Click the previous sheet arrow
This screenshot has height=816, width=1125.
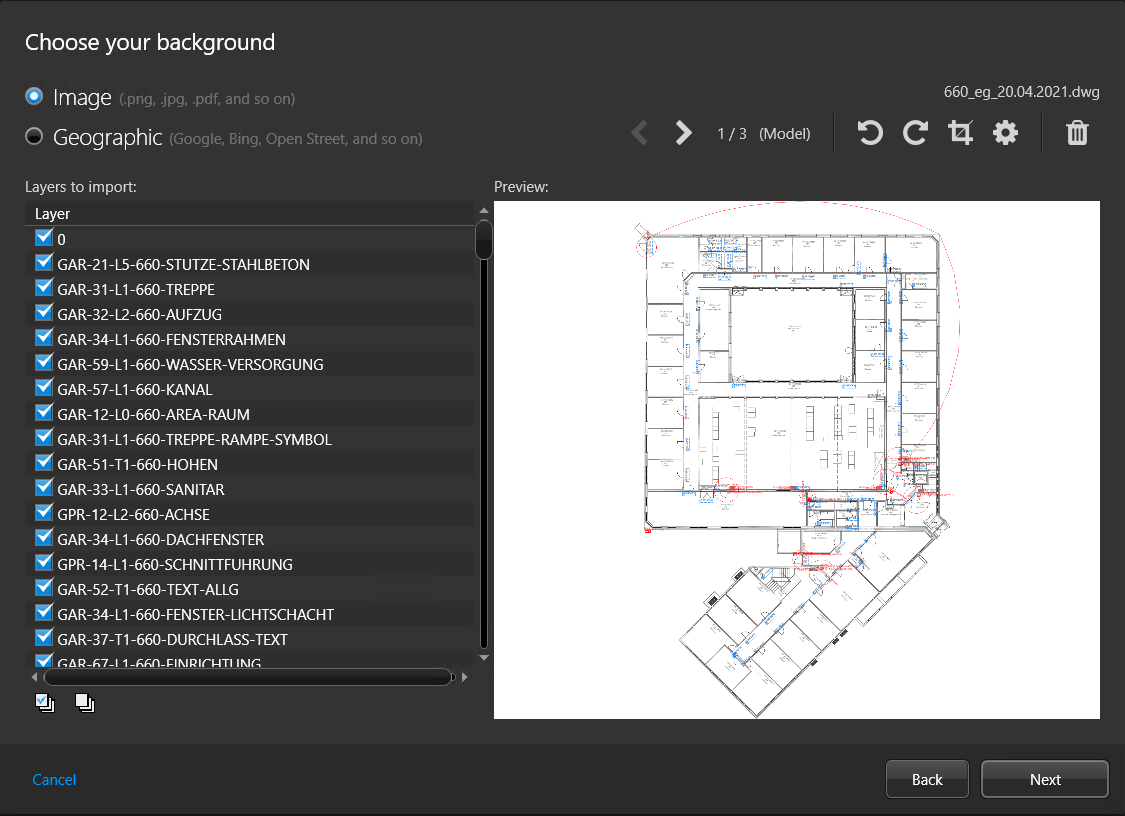click(x=639, y=132)
